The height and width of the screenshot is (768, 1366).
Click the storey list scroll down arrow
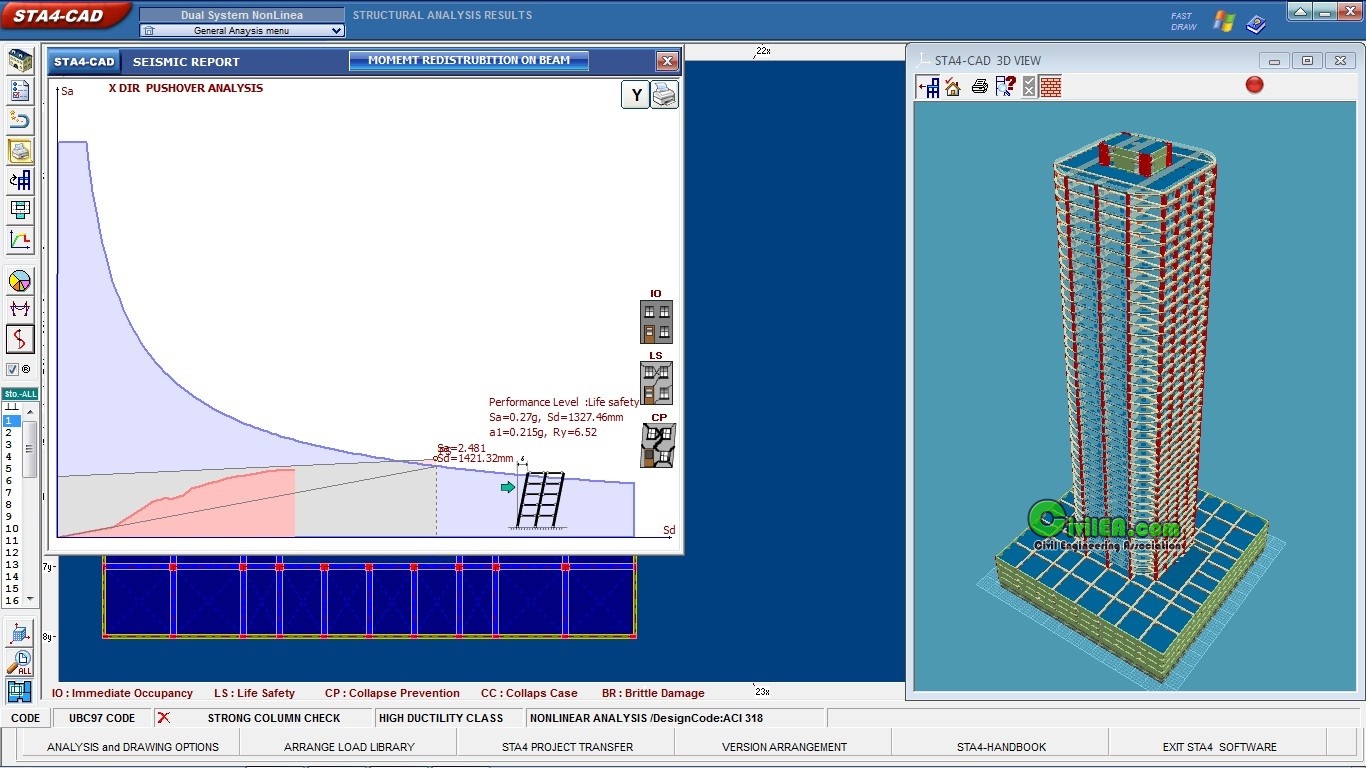[x=30, y=599]
